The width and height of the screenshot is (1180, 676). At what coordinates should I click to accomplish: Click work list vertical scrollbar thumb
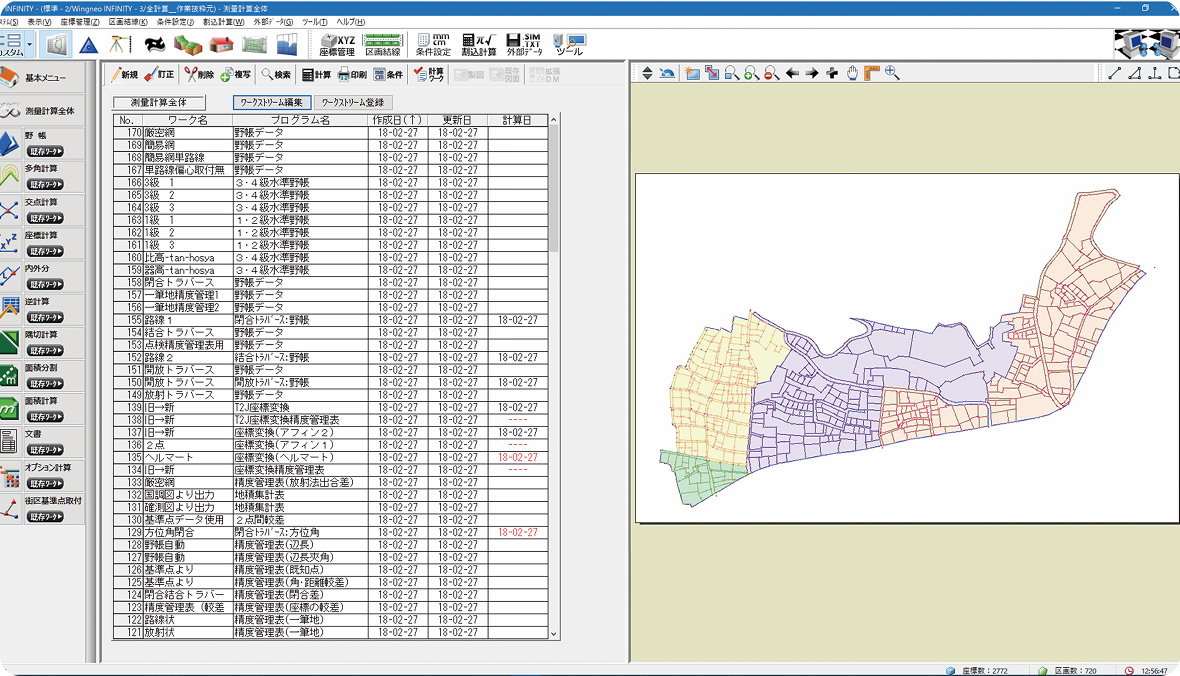[554, 188]
